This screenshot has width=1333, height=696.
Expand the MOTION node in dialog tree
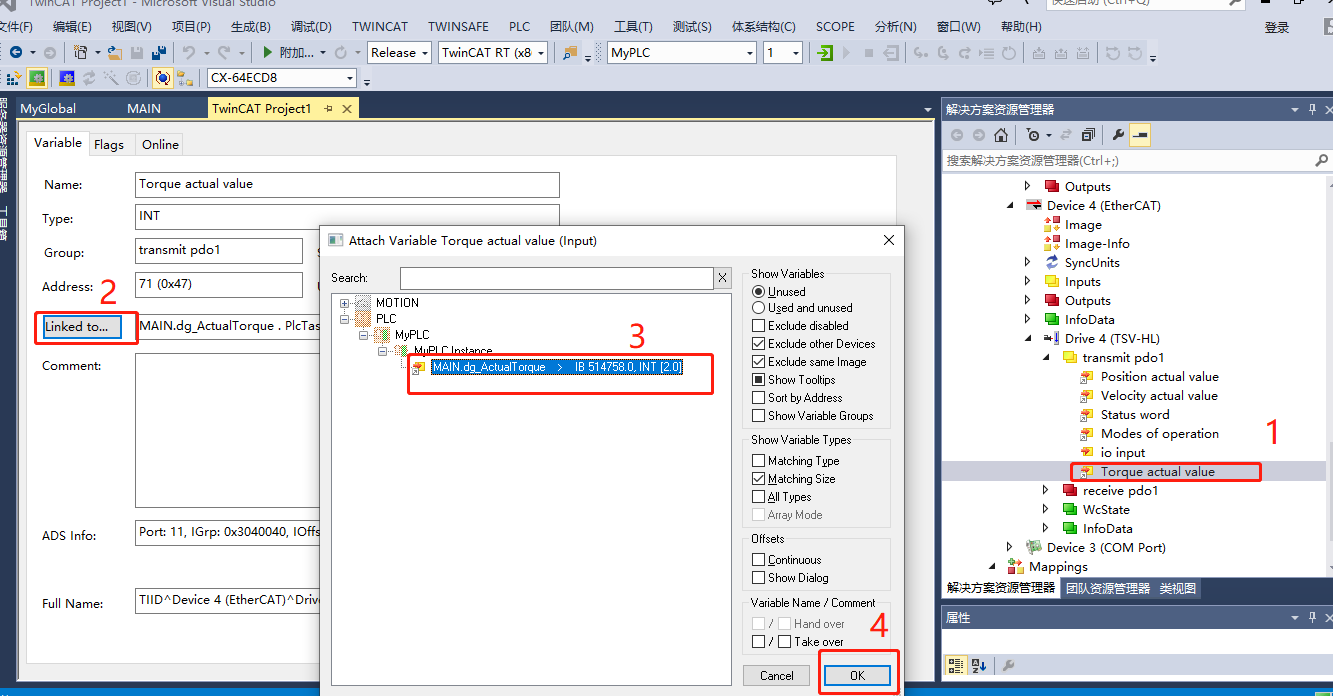(x=346, y=303)
